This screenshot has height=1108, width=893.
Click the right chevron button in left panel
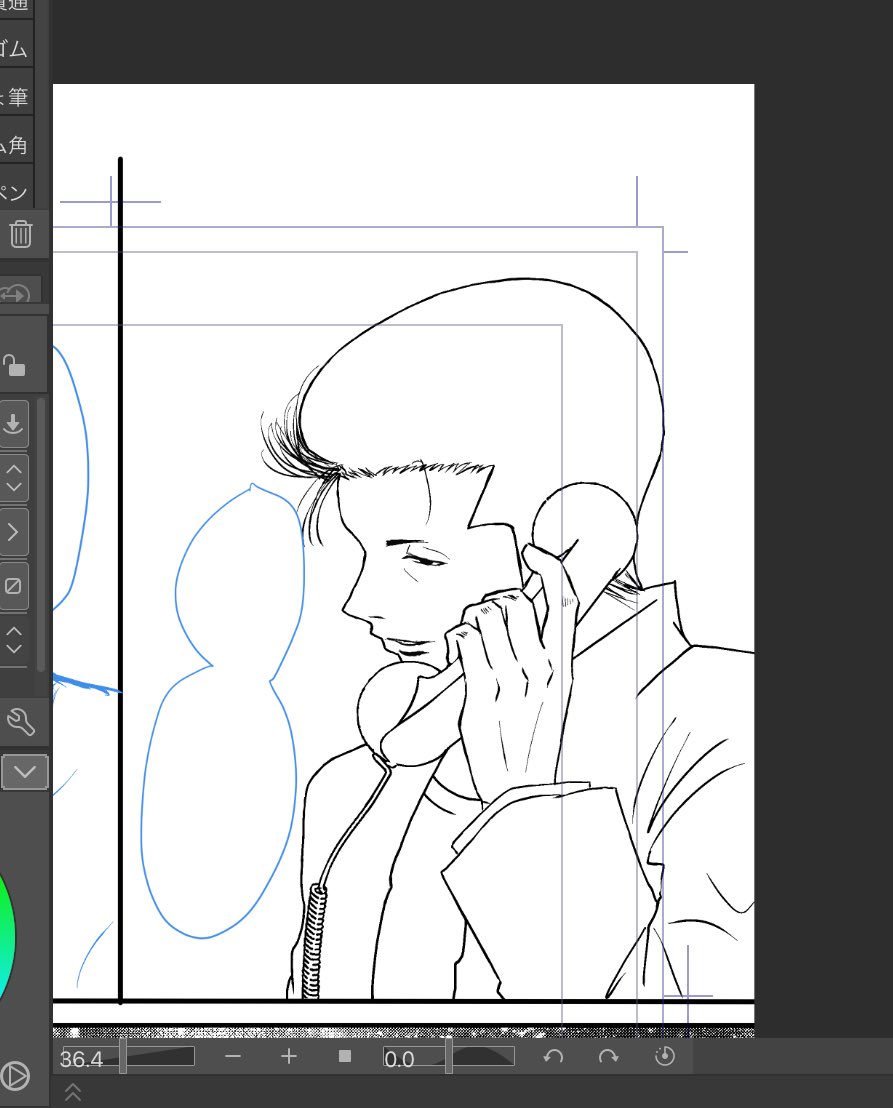pyautogui.click(x=14, y=532)
